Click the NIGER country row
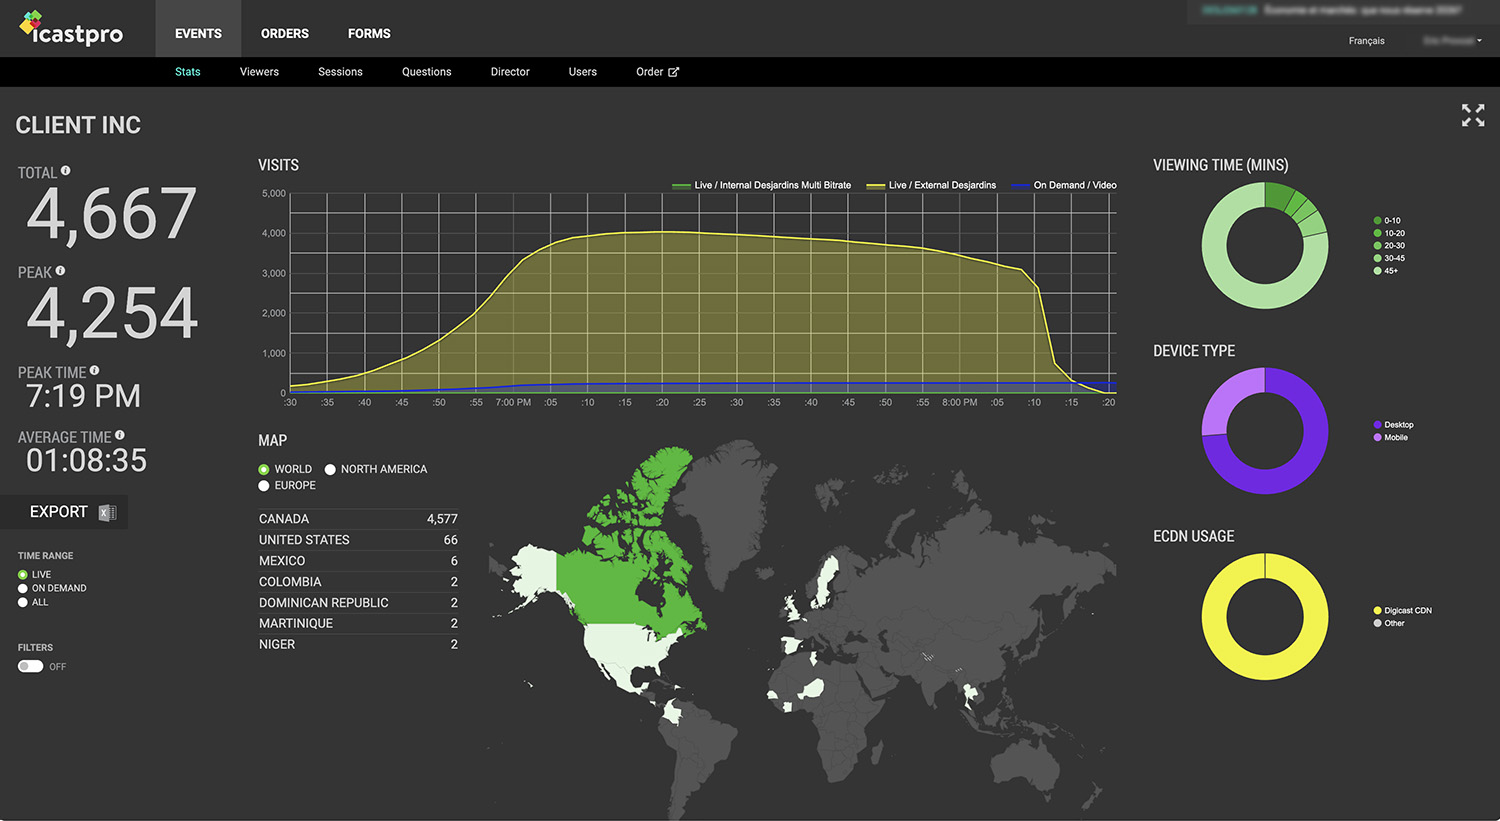Screen dimensions: 1500x821 [x=358, y=644]
